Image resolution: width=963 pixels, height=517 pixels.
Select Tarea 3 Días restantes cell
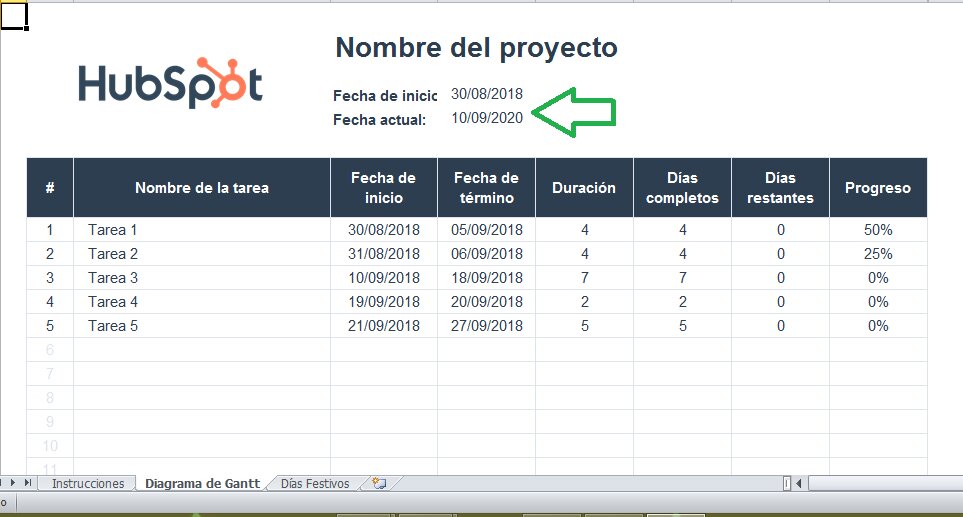pos(780,278)
